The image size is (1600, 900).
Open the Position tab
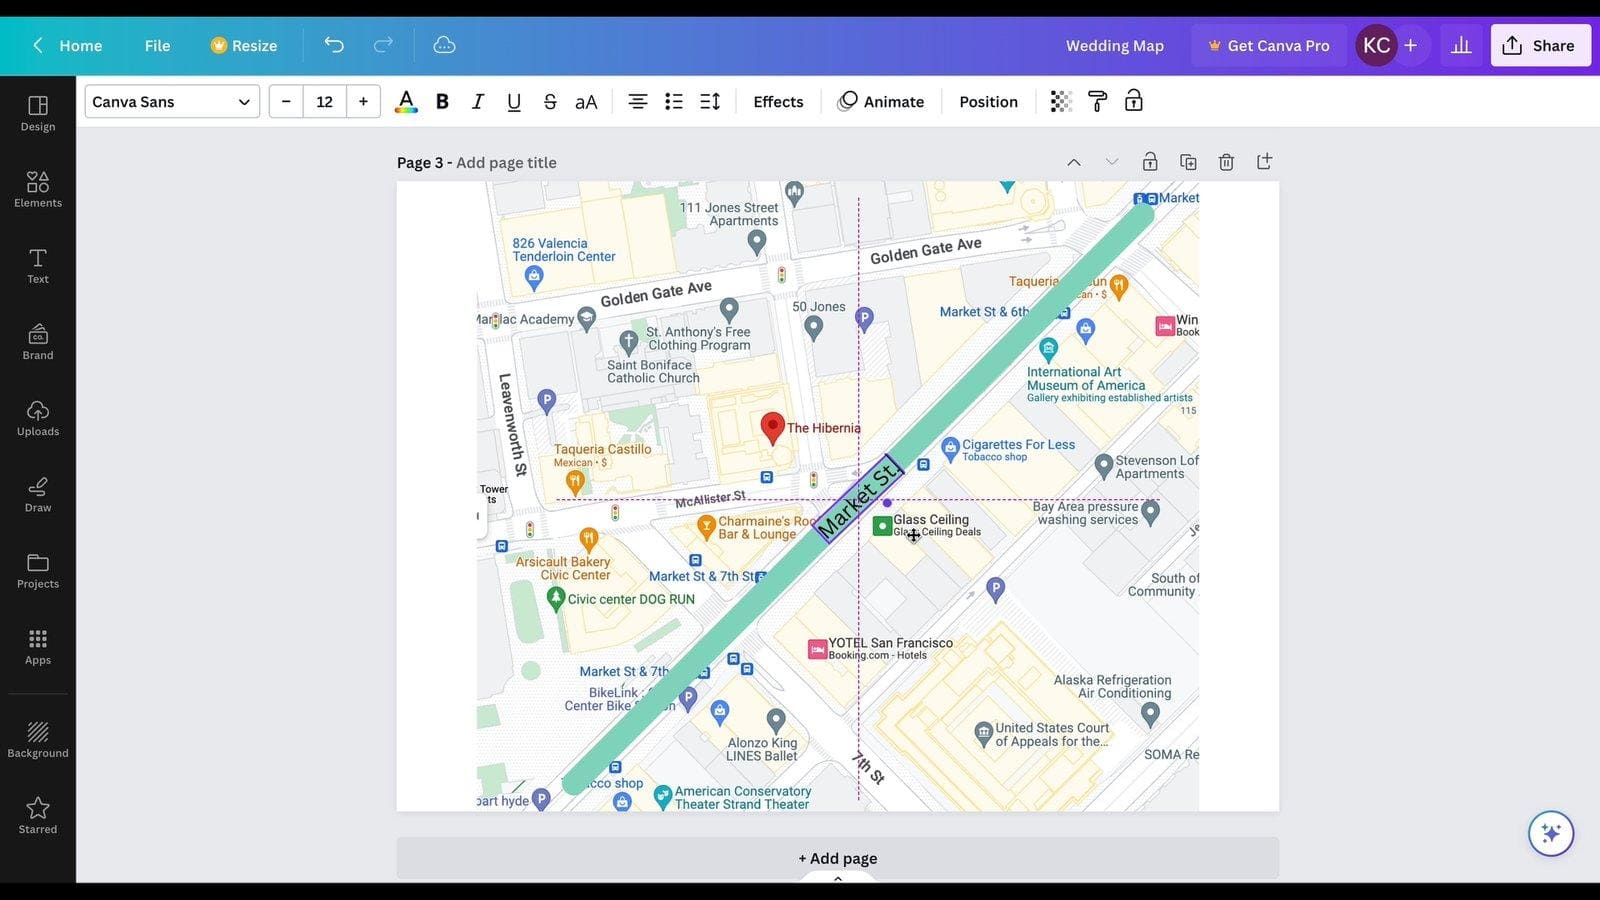click(988, 101)
